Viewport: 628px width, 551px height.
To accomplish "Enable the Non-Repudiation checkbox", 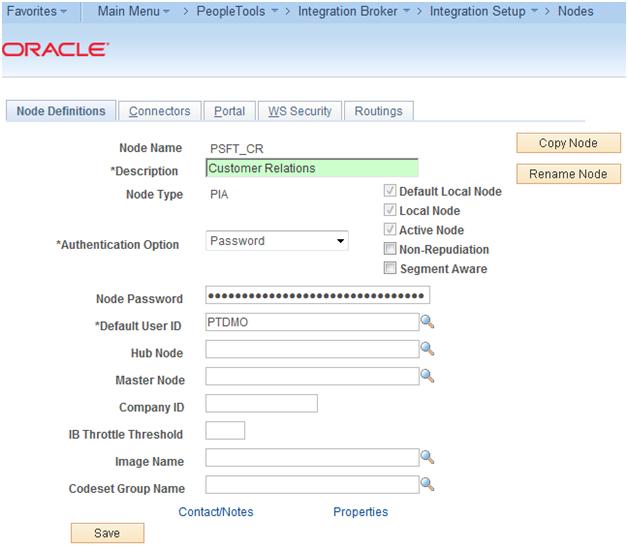I will [x=390, y=249].
